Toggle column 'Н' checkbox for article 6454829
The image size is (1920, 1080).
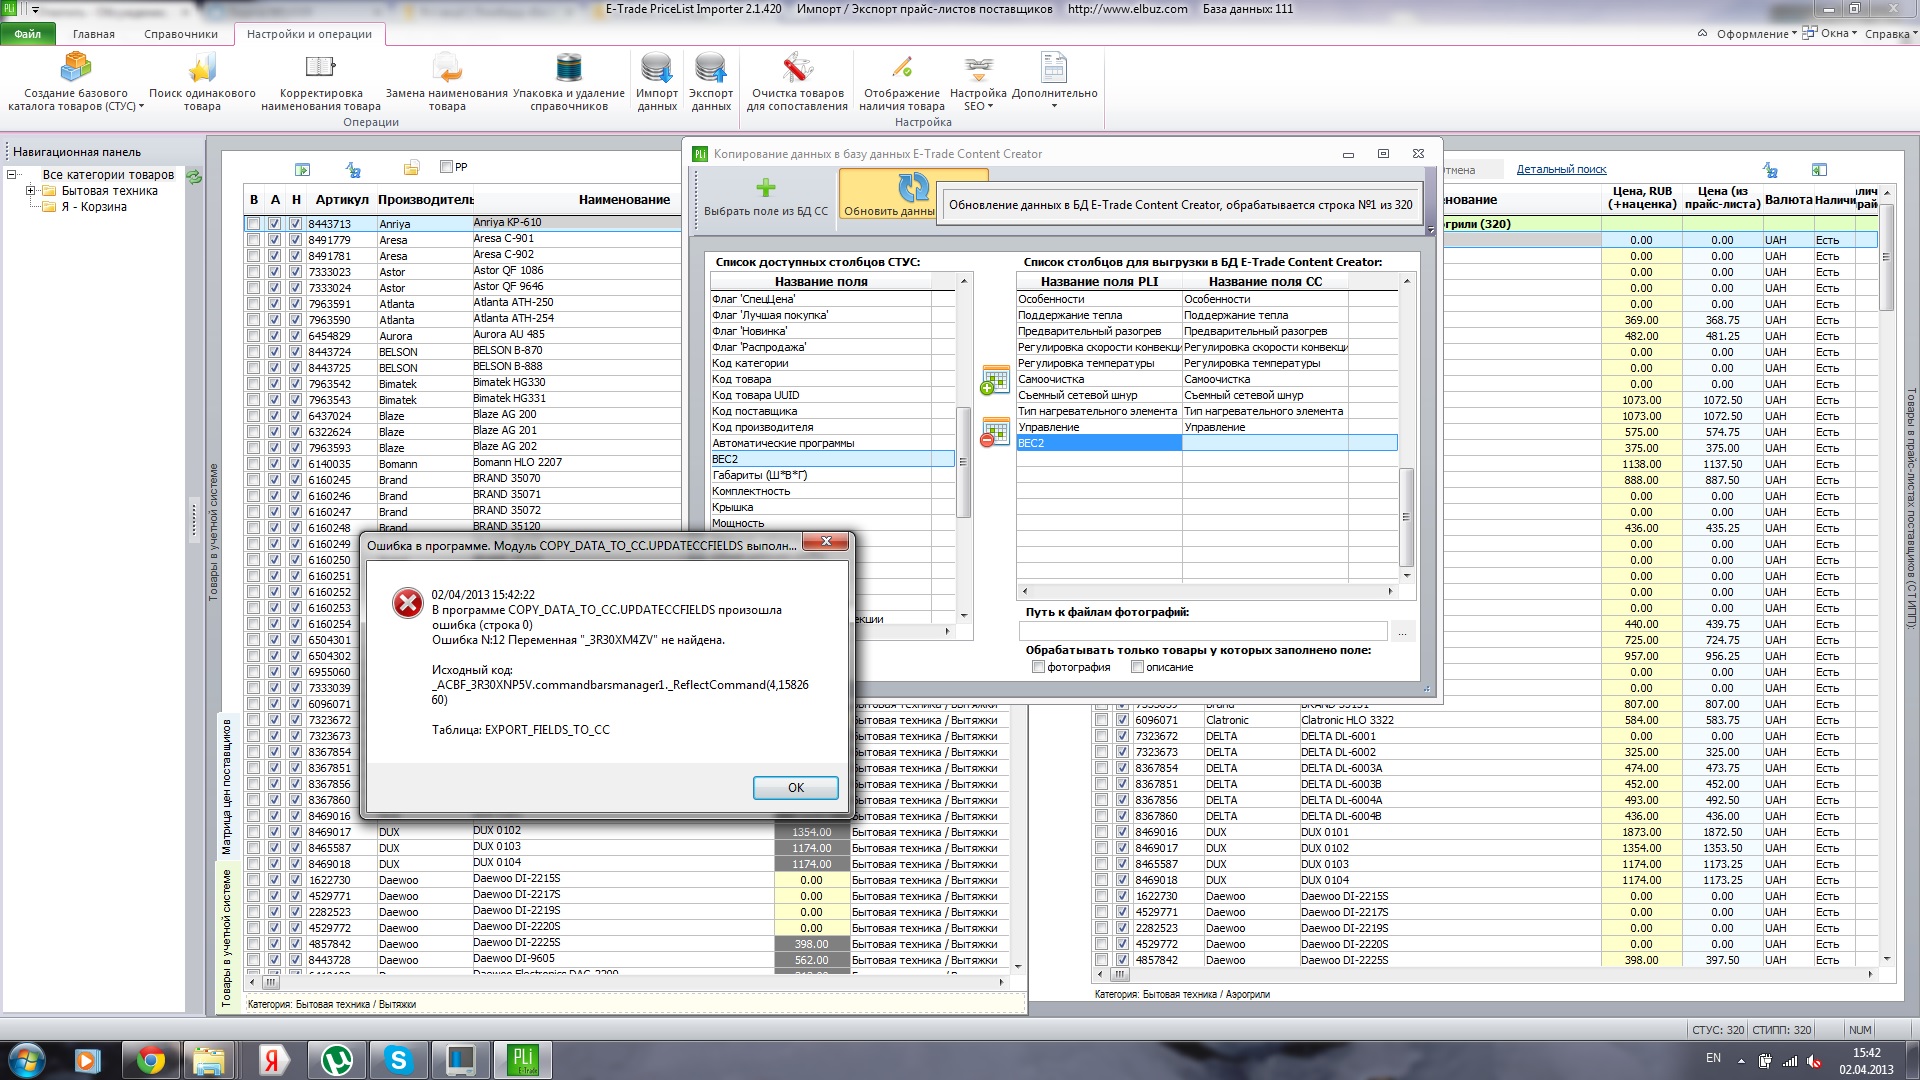click(296, 336)
